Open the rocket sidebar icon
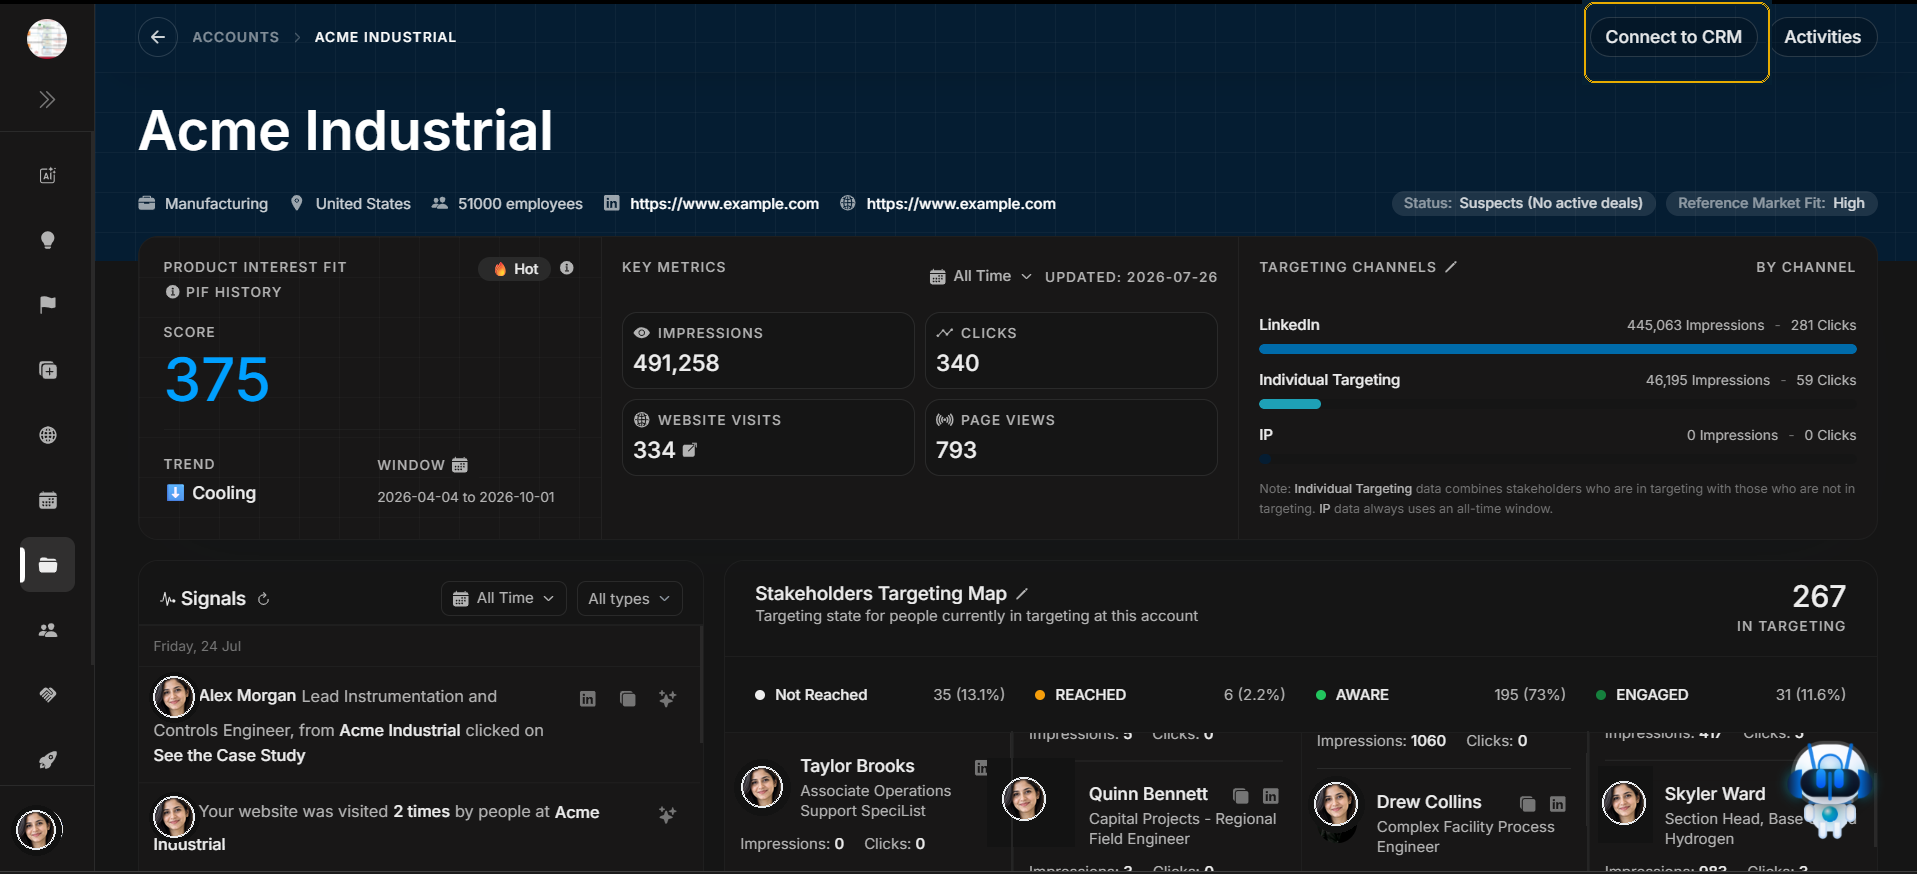Screen dimensions: 1917x874 [x=47, y=760]
